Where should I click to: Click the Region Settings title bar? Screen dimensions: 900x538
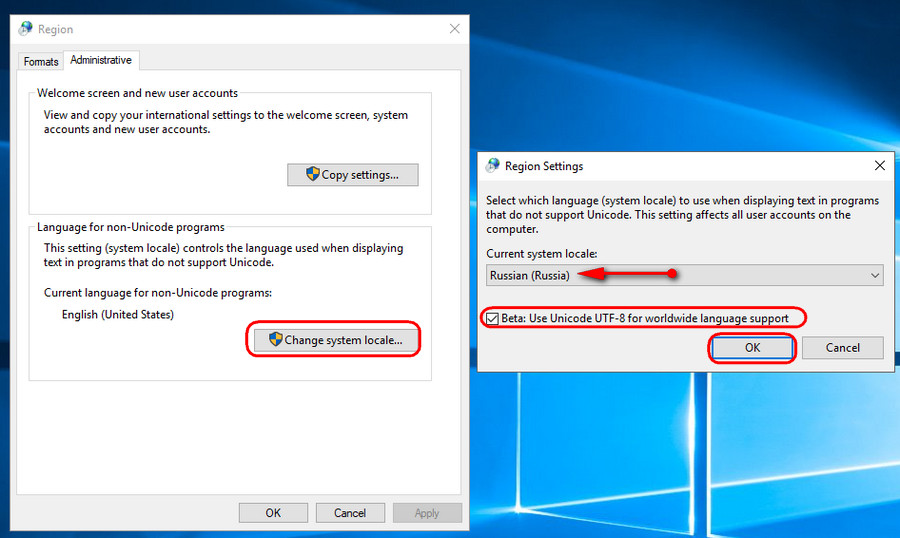(x=680, y=166)
